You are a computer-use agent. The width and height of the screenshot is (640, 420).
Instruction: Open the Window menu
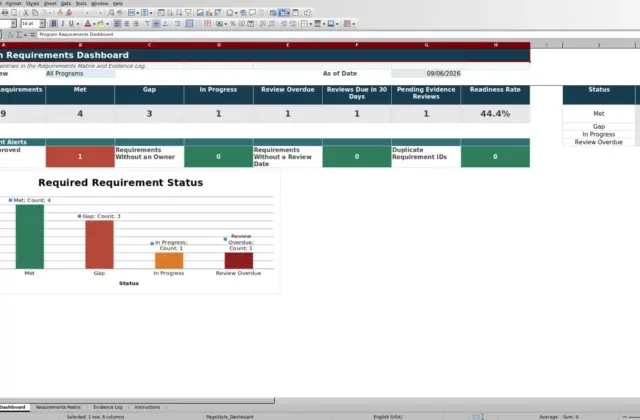click(99, 3)
